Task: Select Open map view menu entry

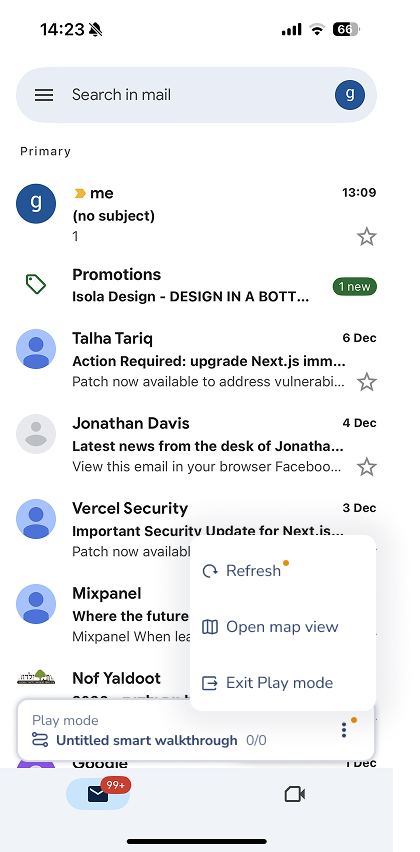Action: coord(283,627)
